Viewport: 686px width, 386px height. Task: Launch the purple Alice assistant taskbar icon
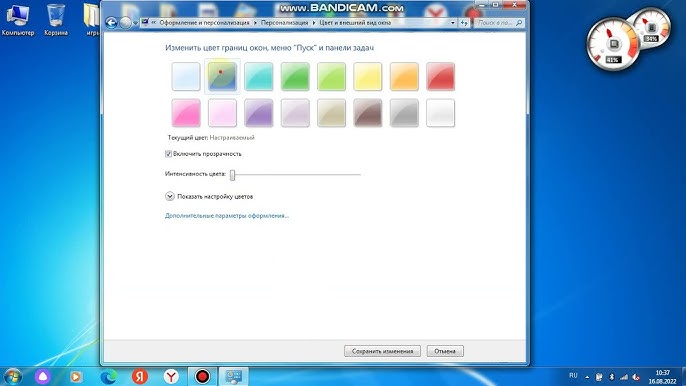(x=42, y=376)
